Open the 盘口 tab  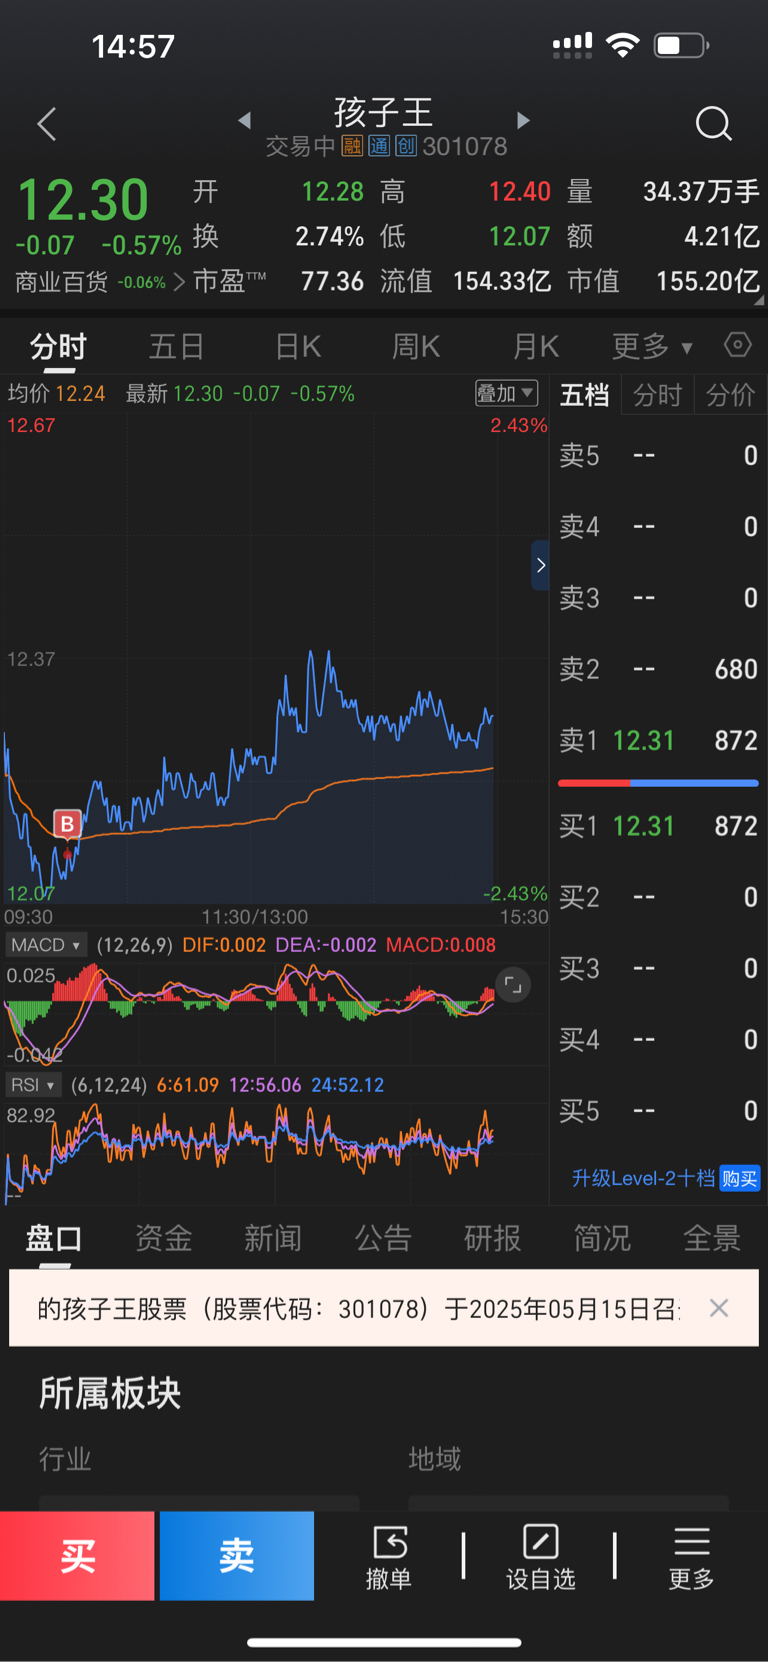[x=54, y=1238]
